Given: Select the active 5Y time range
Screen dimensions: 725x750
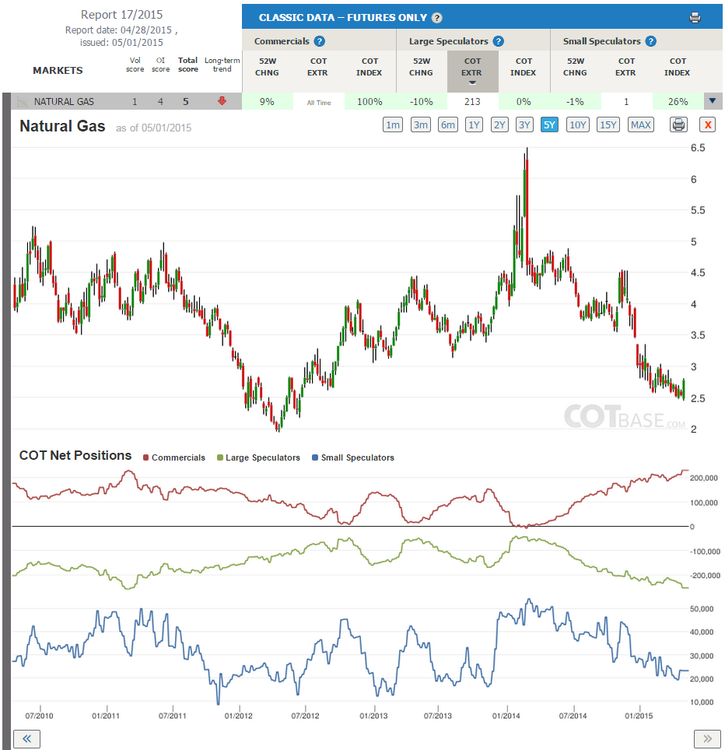Looking at the screenshot, I should [549, 125].
